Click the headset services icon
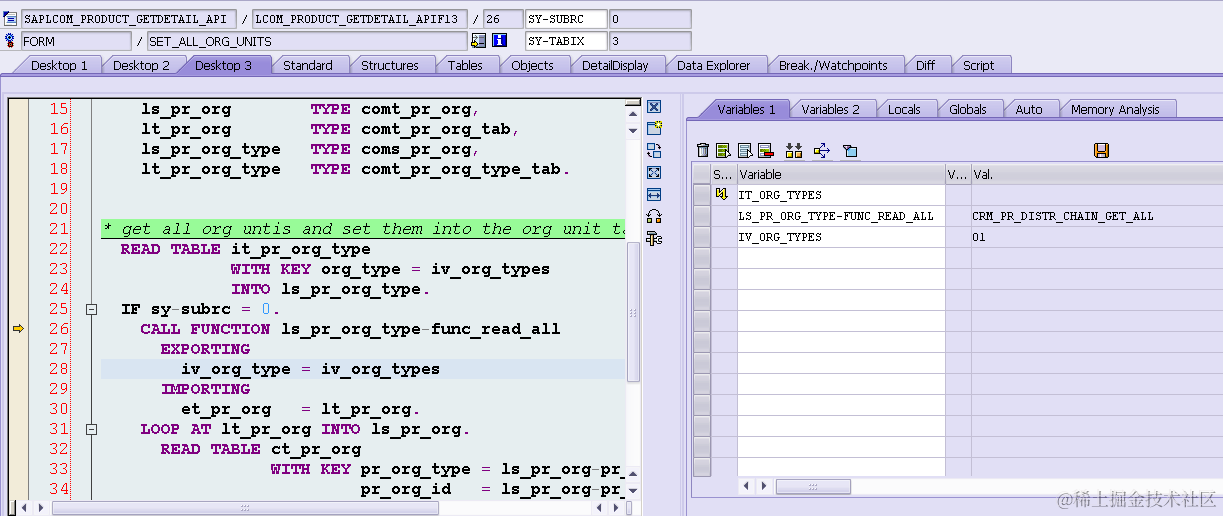 pos(654,216)
